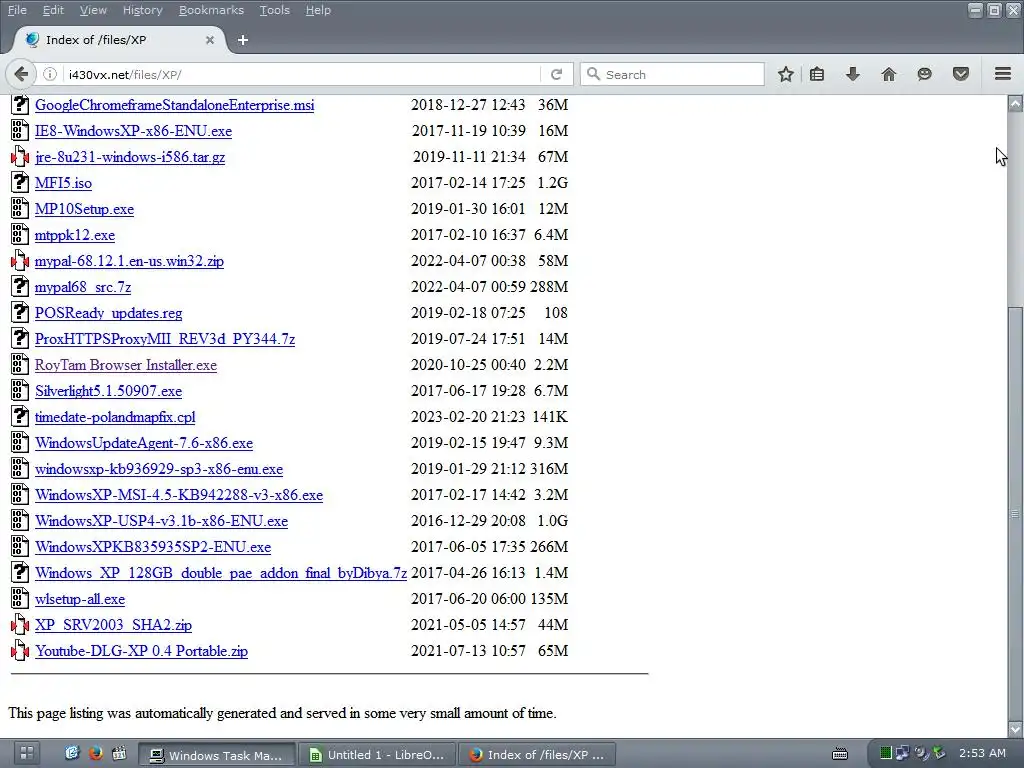Switch to Untitled 1 - LibreOffice taskbar button

tap(377, 755)
